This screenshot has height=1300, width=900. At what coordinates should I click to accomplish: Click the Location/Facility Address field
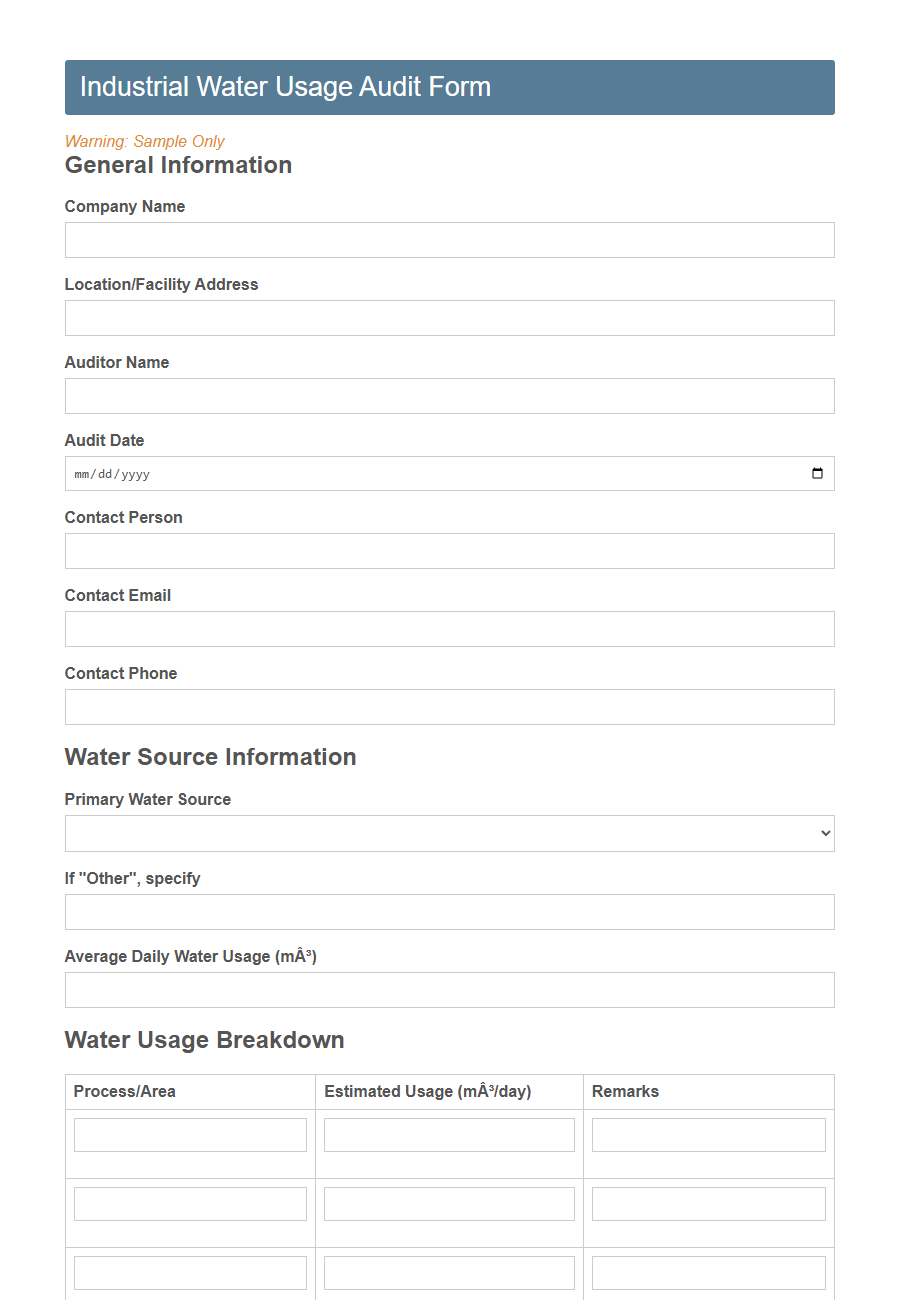click(x=449, y=318)
